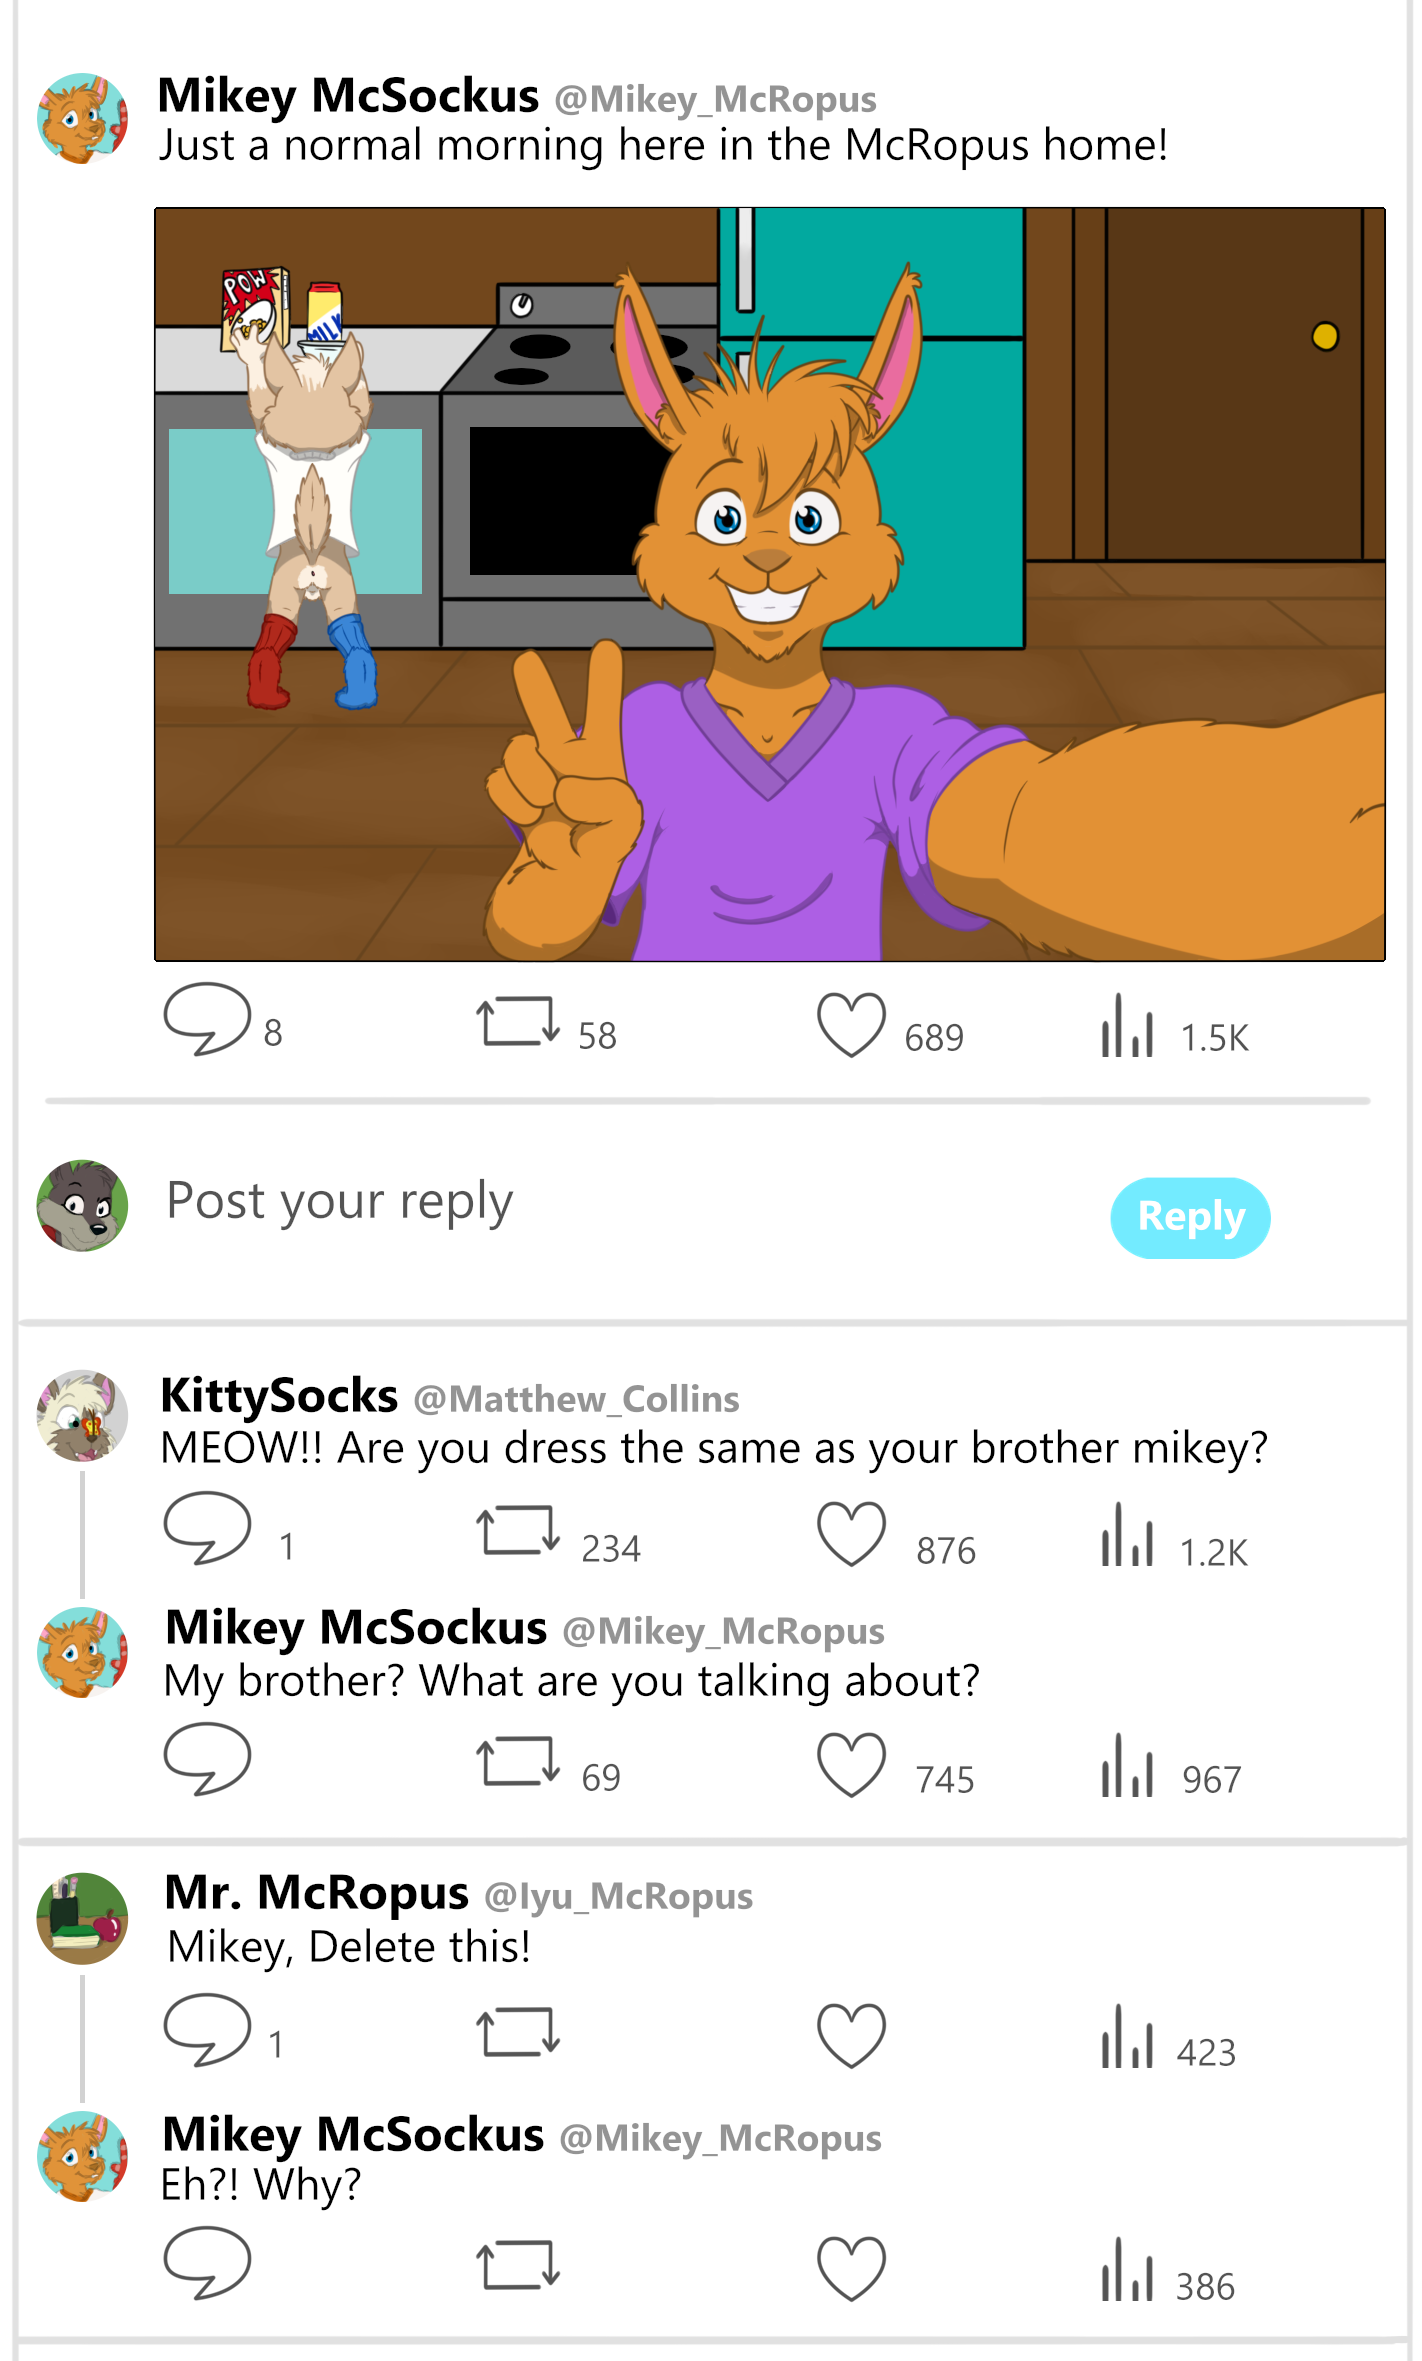Click the blue Reply button
The width and height of the screenshot is (1422, 2361).
coord(1190,1217)
